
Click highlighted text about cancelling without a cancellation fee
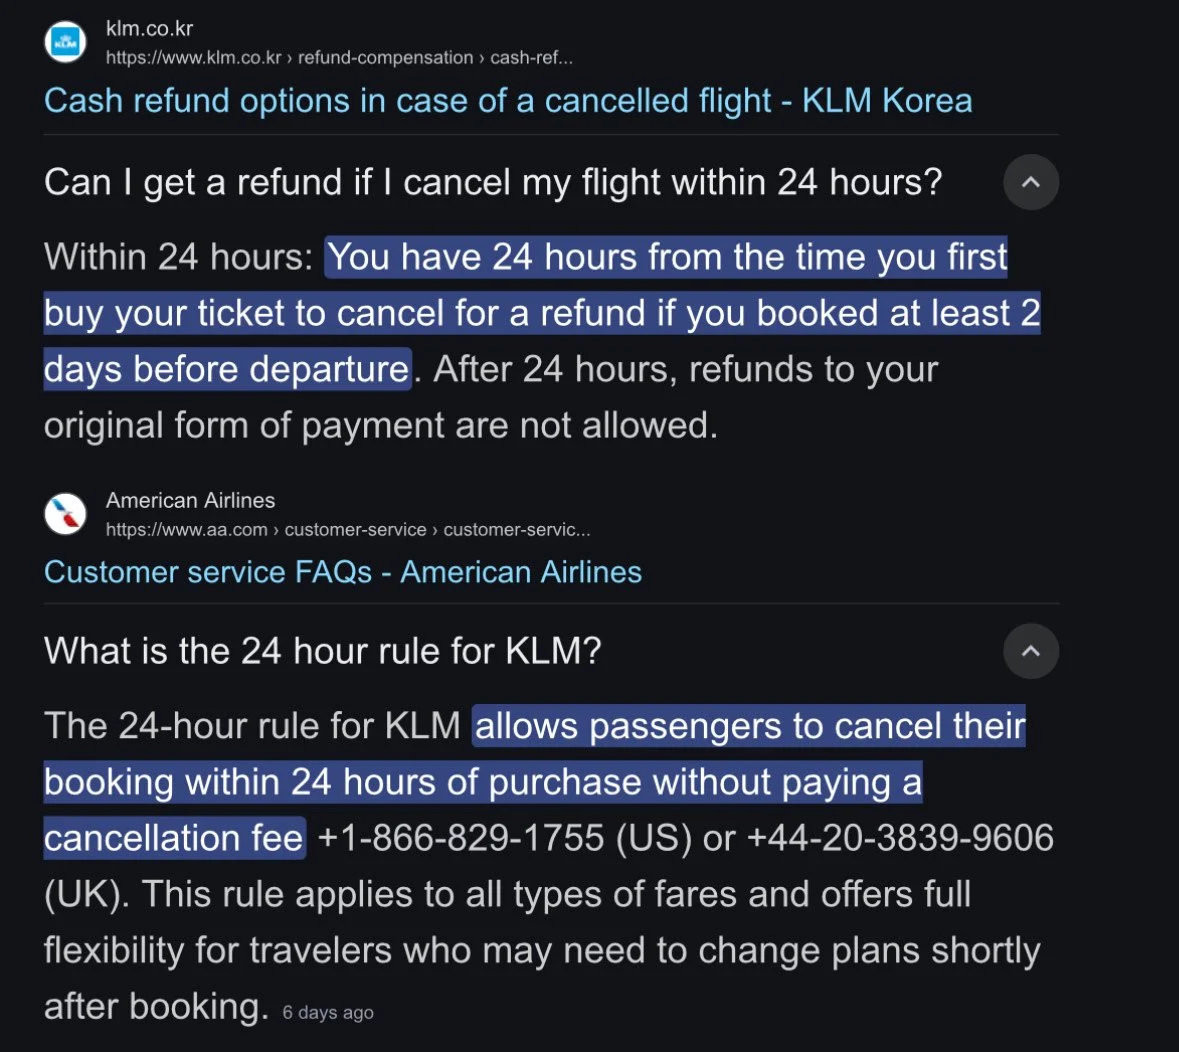(x=482, y=782)
